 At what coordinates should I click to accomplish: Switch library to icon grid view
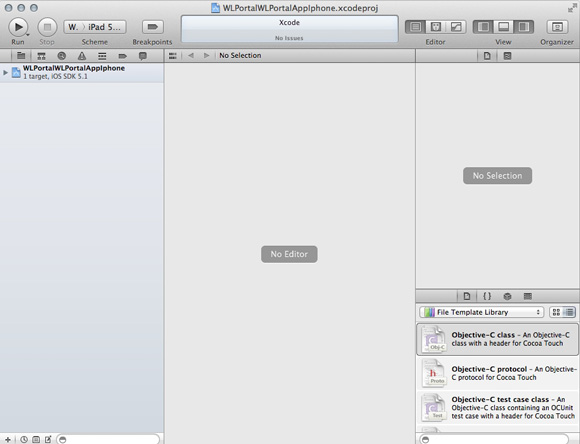coord(556,312)
